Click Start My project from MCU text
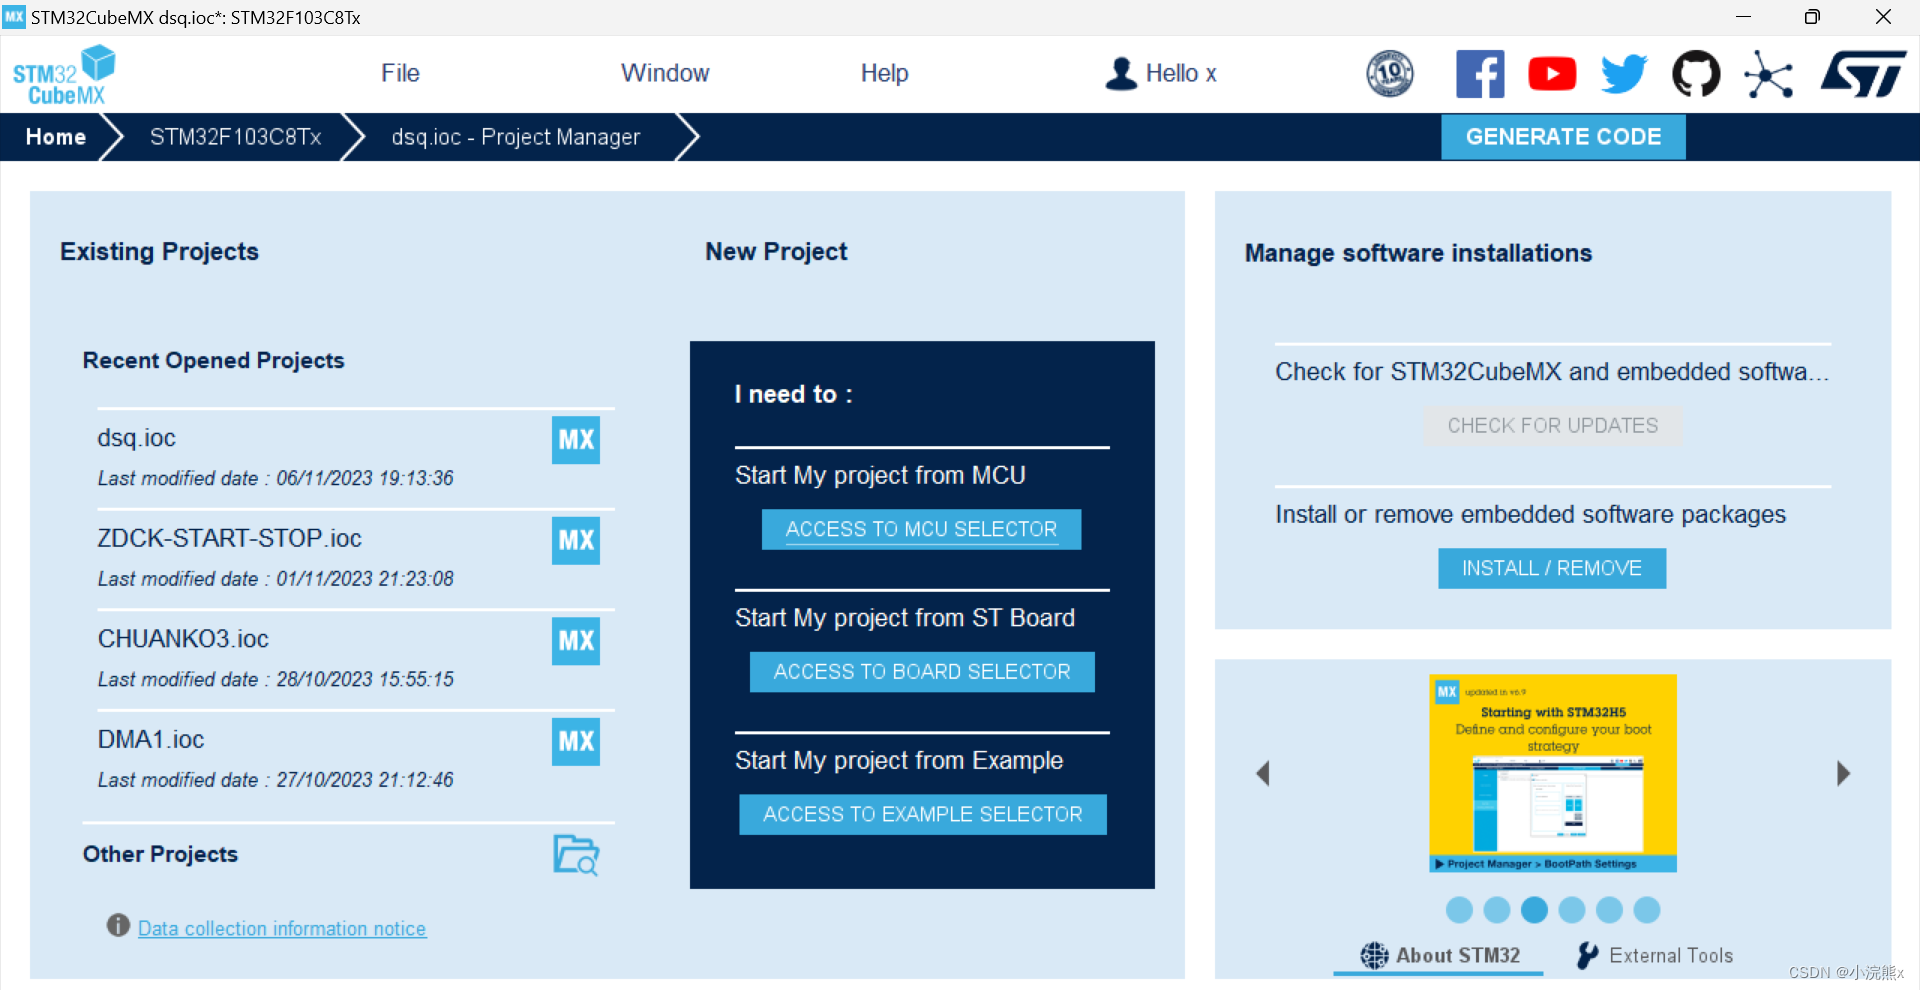This screenshot has width=1920, height=990. pos(880,475)
